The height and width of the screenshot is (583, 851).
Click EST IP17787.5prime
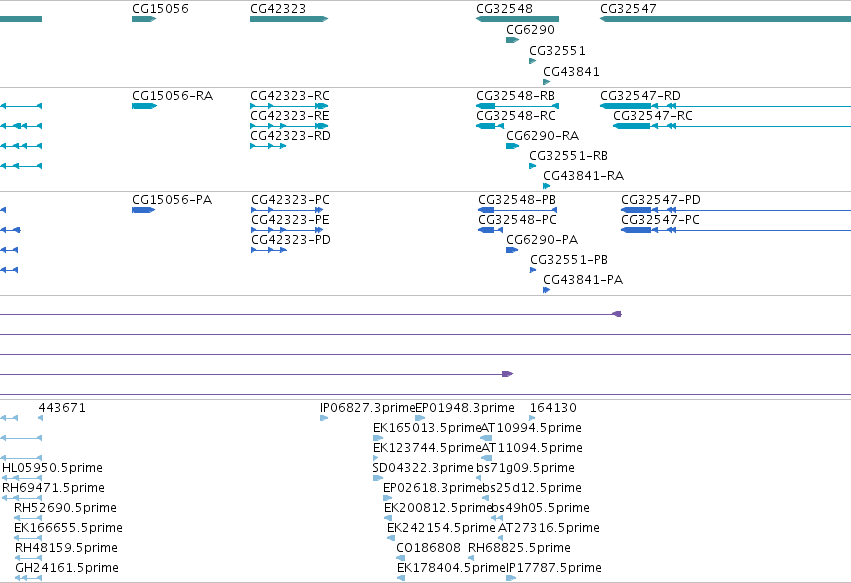(554, 568)
